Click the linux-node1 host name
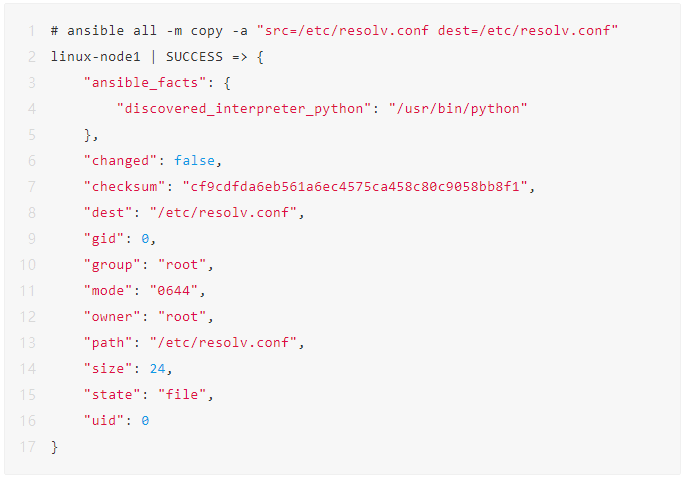Viewport: 684px width, 480px height. (x=96, y=57)
